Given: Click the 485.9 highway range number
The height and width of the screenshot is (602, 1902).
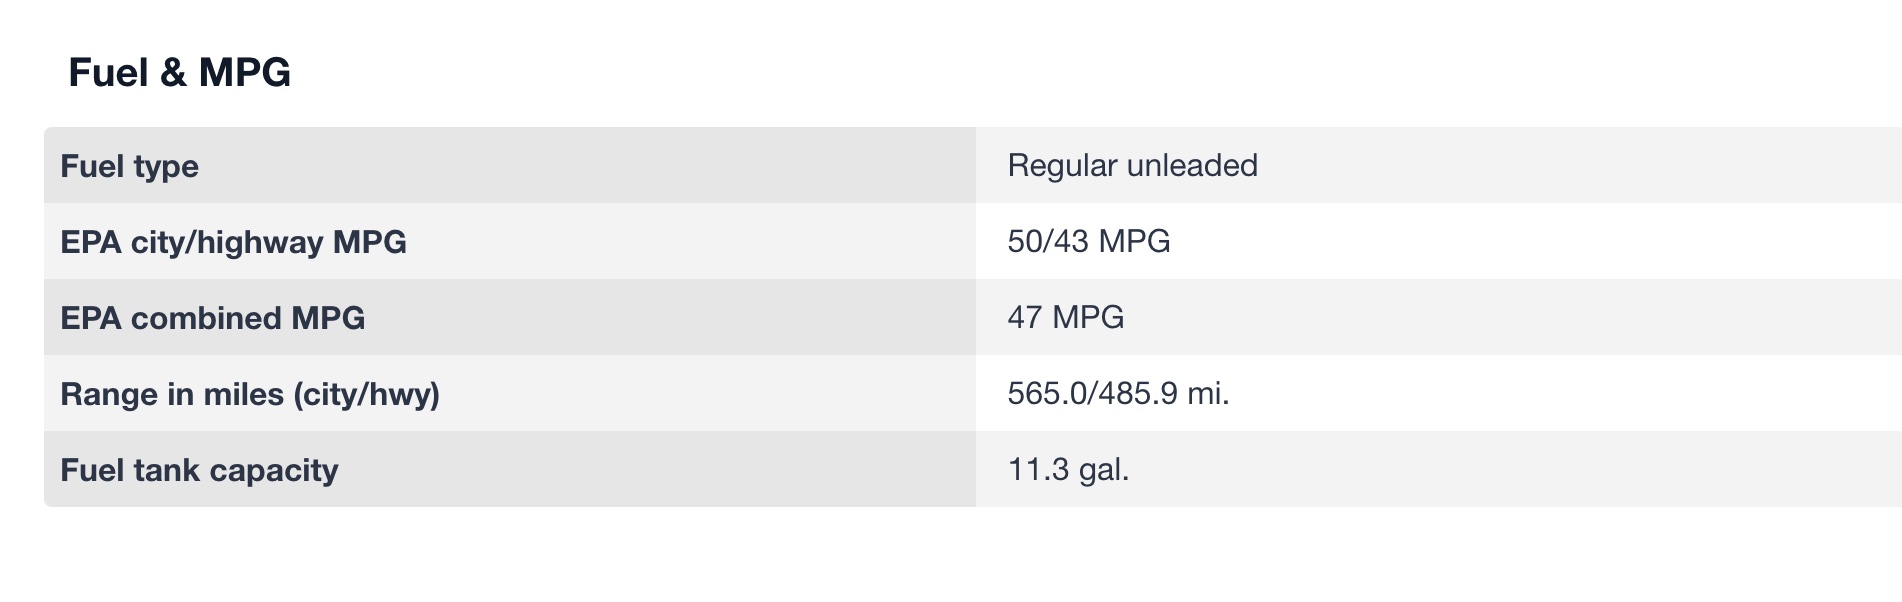Looking at the screenshot, I should click(x=1138, y=393).
